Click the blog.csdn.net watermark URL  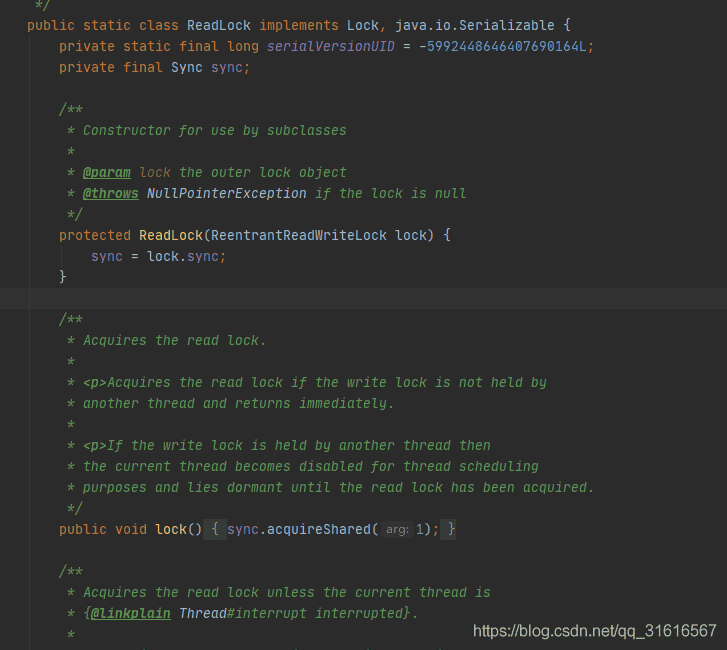594,631
